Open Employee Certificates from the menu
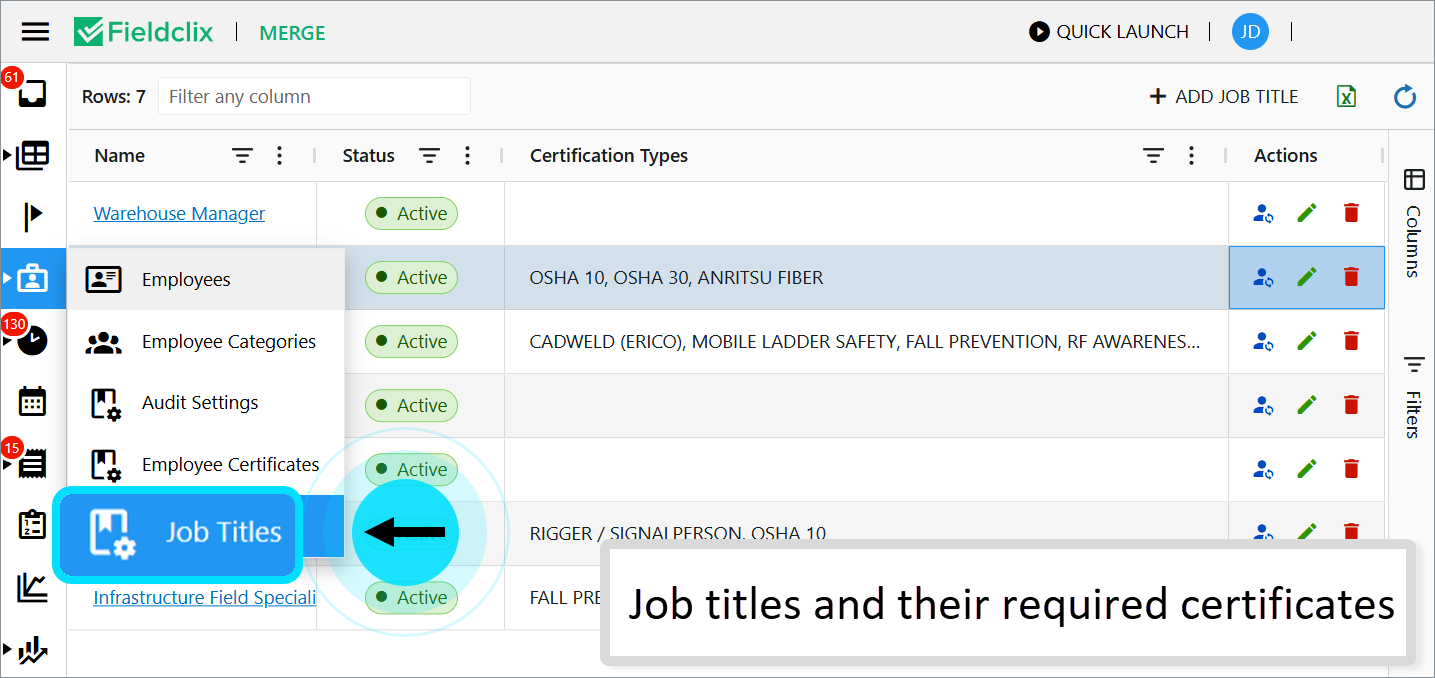Screen dimensions: 1435x678 (x=206, y=465)
